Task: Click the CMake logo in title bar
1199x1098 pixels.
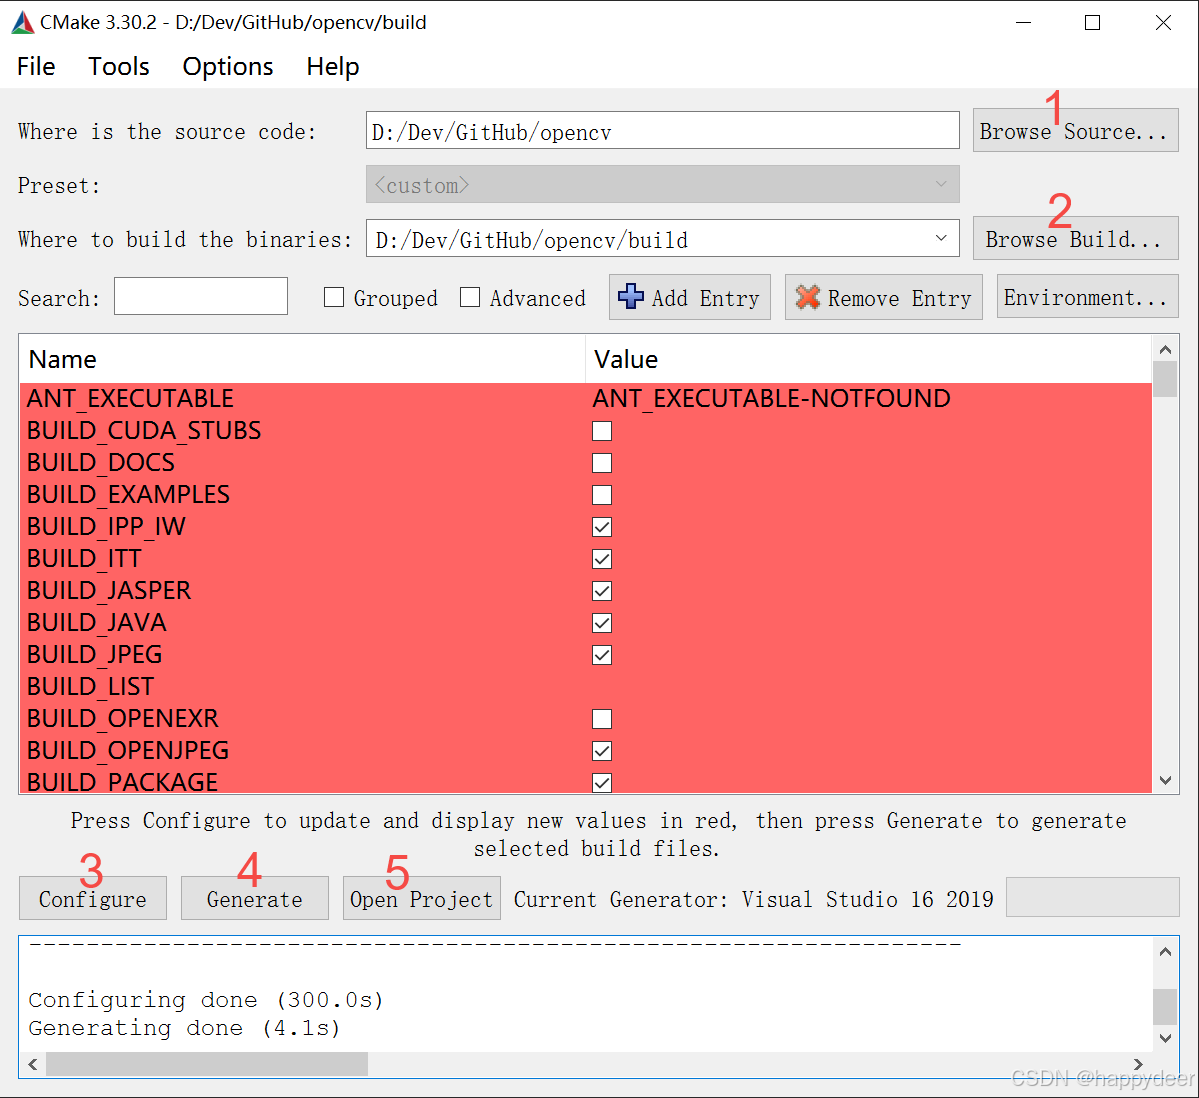Action: 22,22
